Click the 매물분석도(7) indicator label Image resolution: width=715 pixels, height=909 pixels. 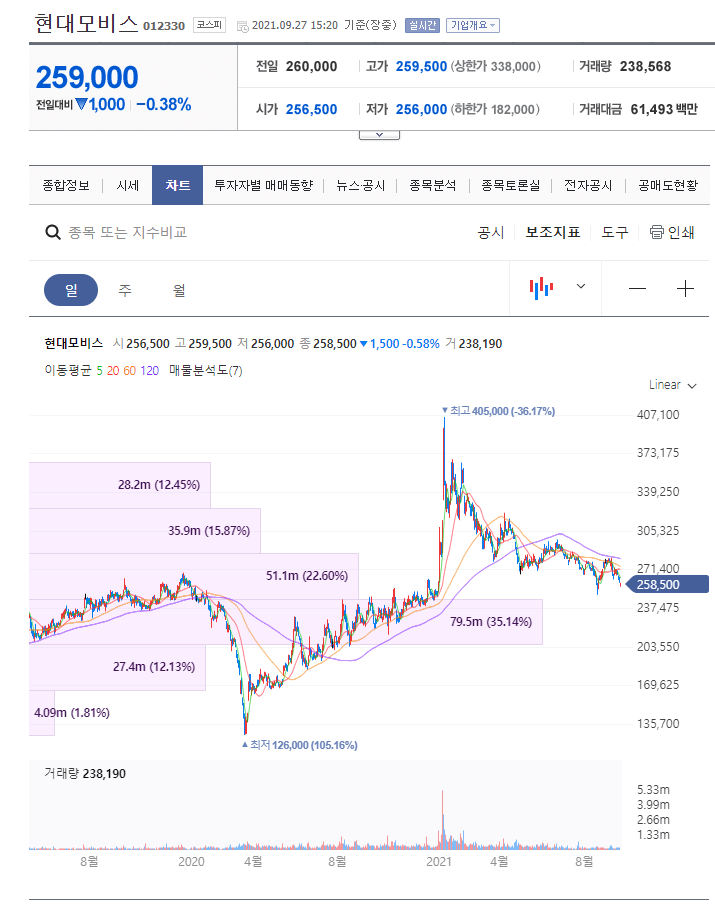(x=206, y=371)
